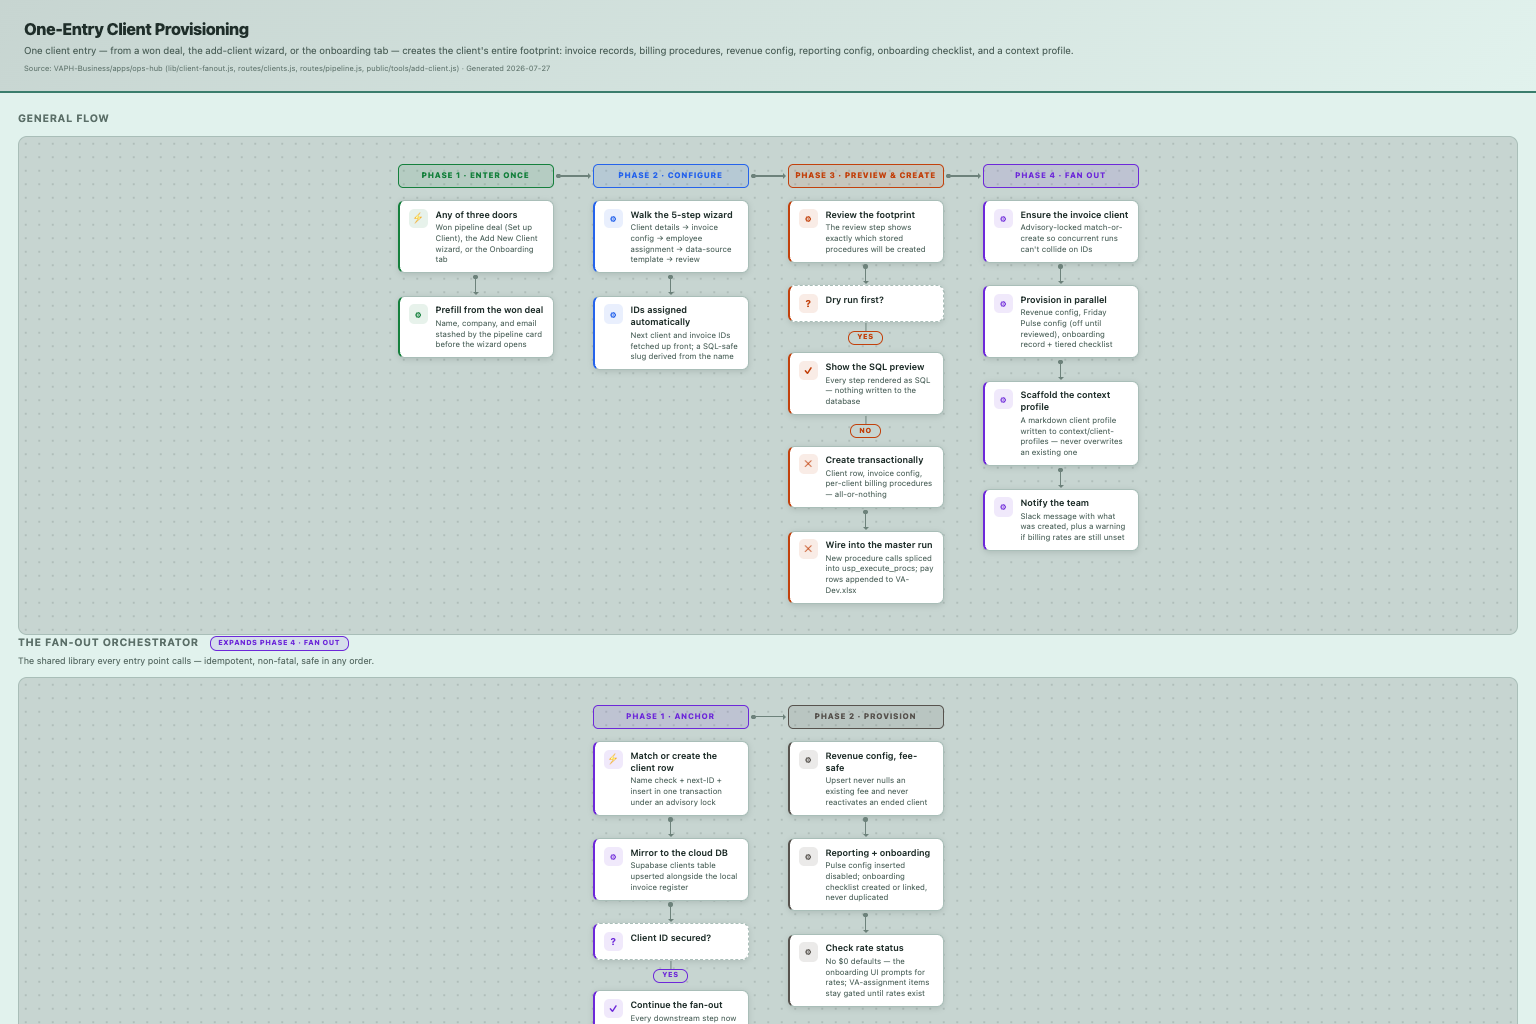Click the gear icon on Reporting + onboarding
The image size is (1536, 1024).
pyautogui.click(x=808, y=856)
